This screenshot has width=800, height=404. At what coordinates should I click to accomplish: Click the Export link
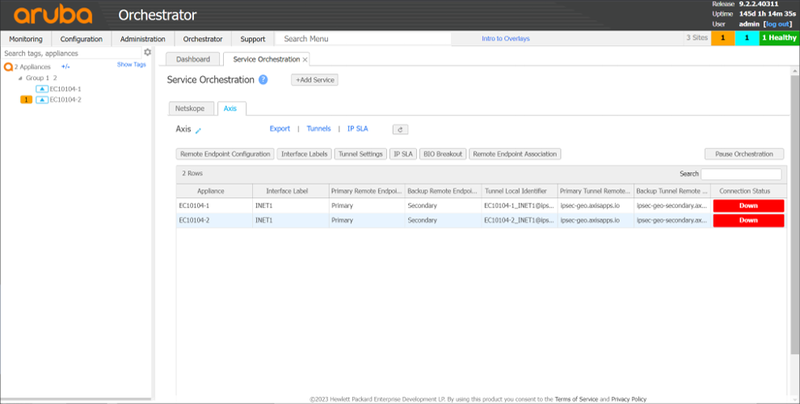pyautogui.click(x=280, y=129)
